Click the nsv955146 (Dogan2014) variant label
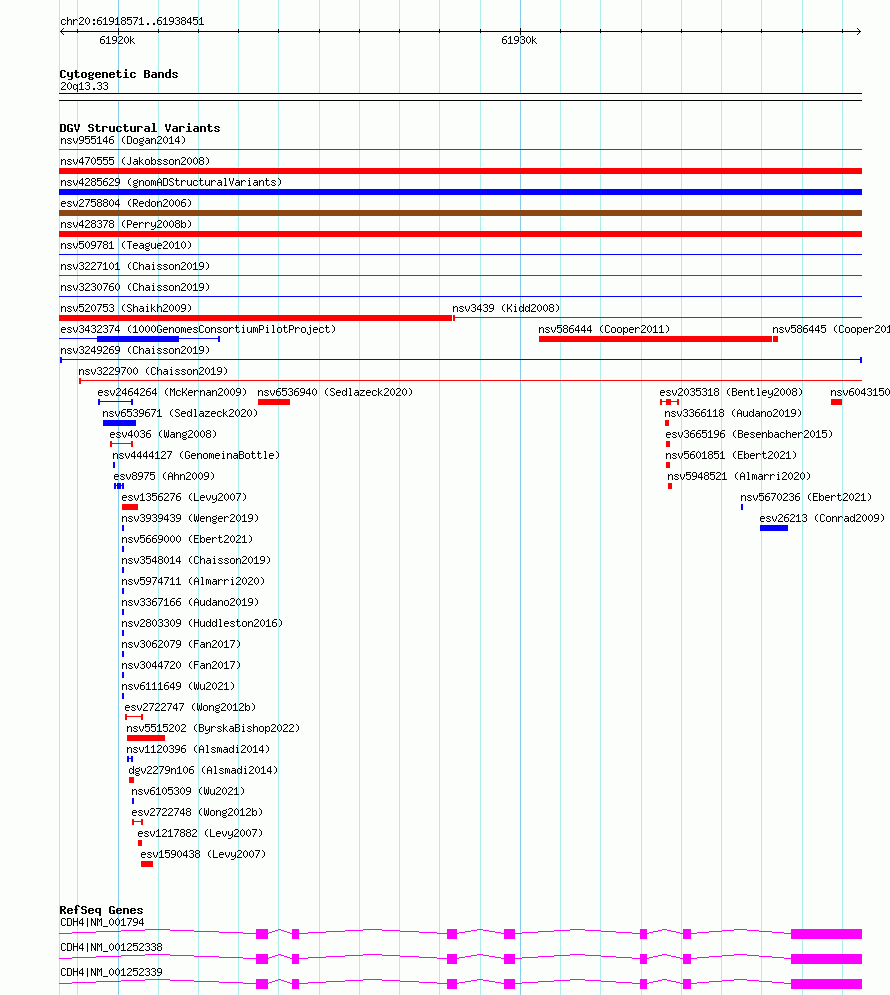This screenshot has width=890, height=995. click(122, 140)
